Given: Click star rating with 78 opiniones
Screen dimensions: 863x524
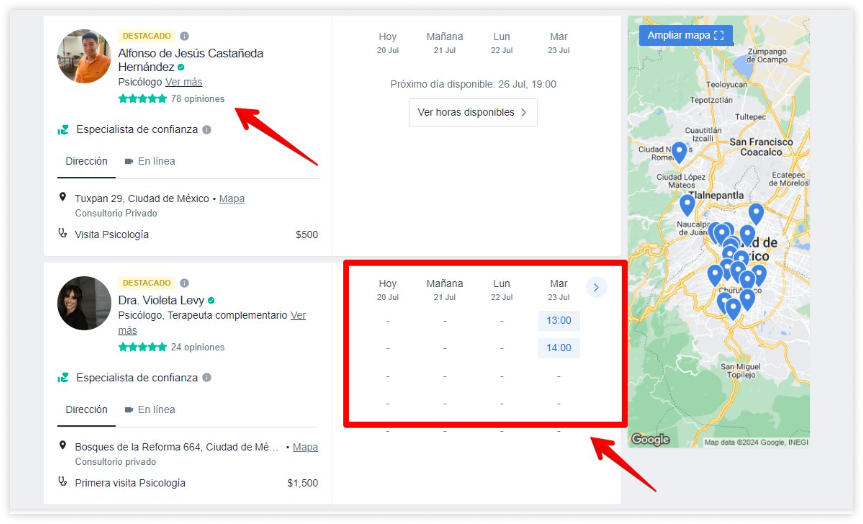Looking at the screenshot, I should click(142, 99).
